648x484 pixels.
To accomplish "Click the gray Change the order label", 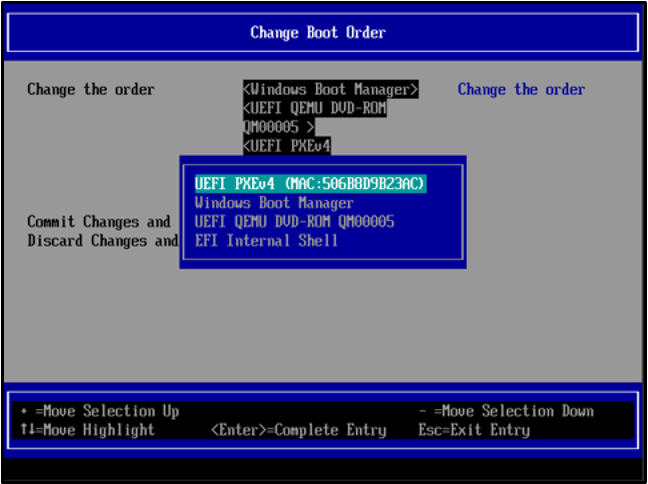I will click(91, 89).
